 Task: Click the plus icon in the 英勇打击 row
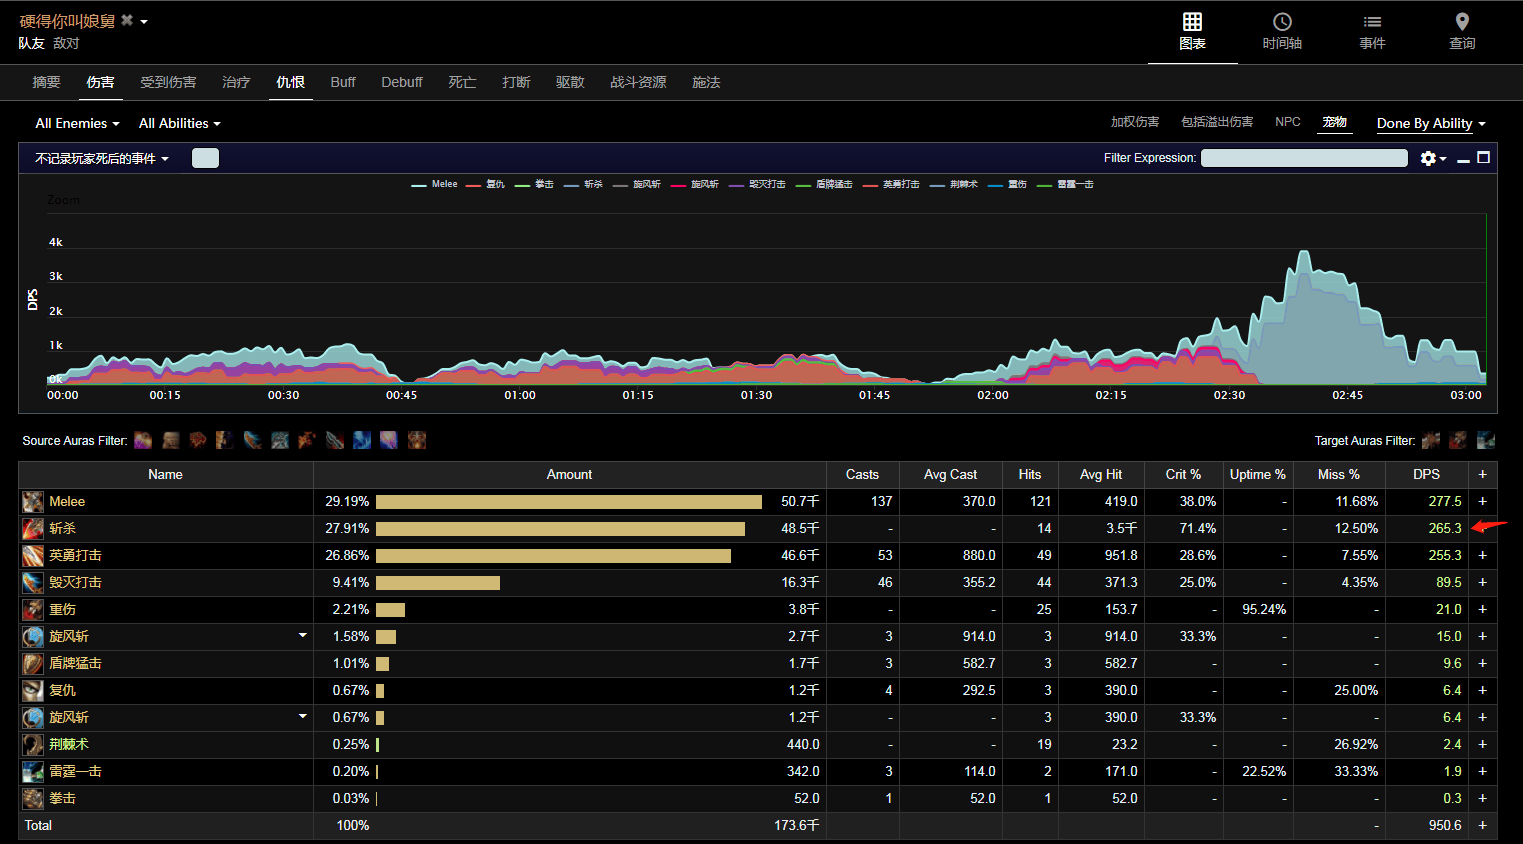(1482, 556)
